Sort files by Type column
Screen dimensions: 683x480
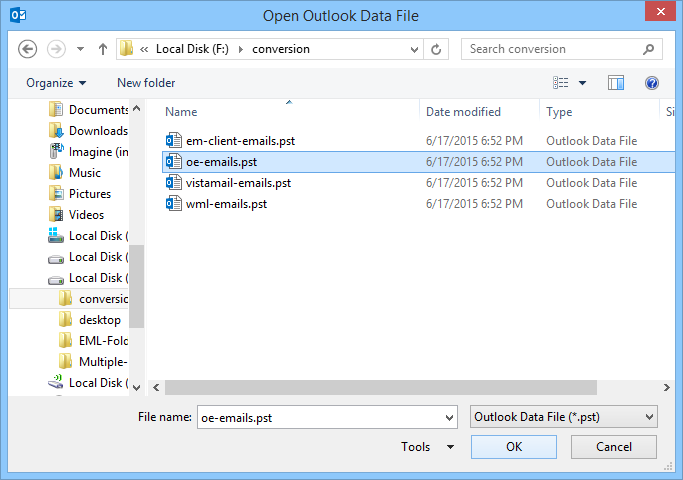click(x=559, y=112)
